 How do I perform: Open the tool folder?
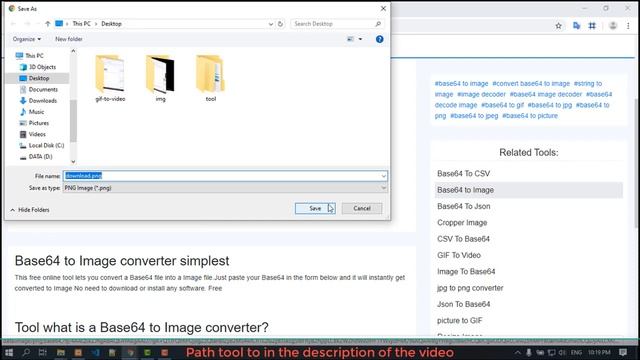point(211,78)
